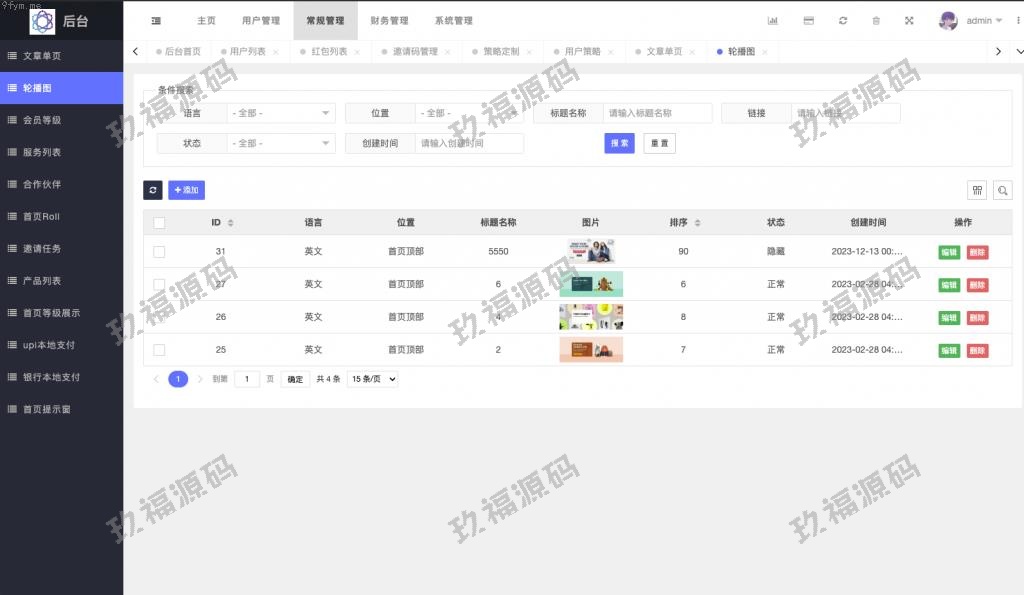
Task: Open the 财务管理 top menu
Action: click(389, 21)
